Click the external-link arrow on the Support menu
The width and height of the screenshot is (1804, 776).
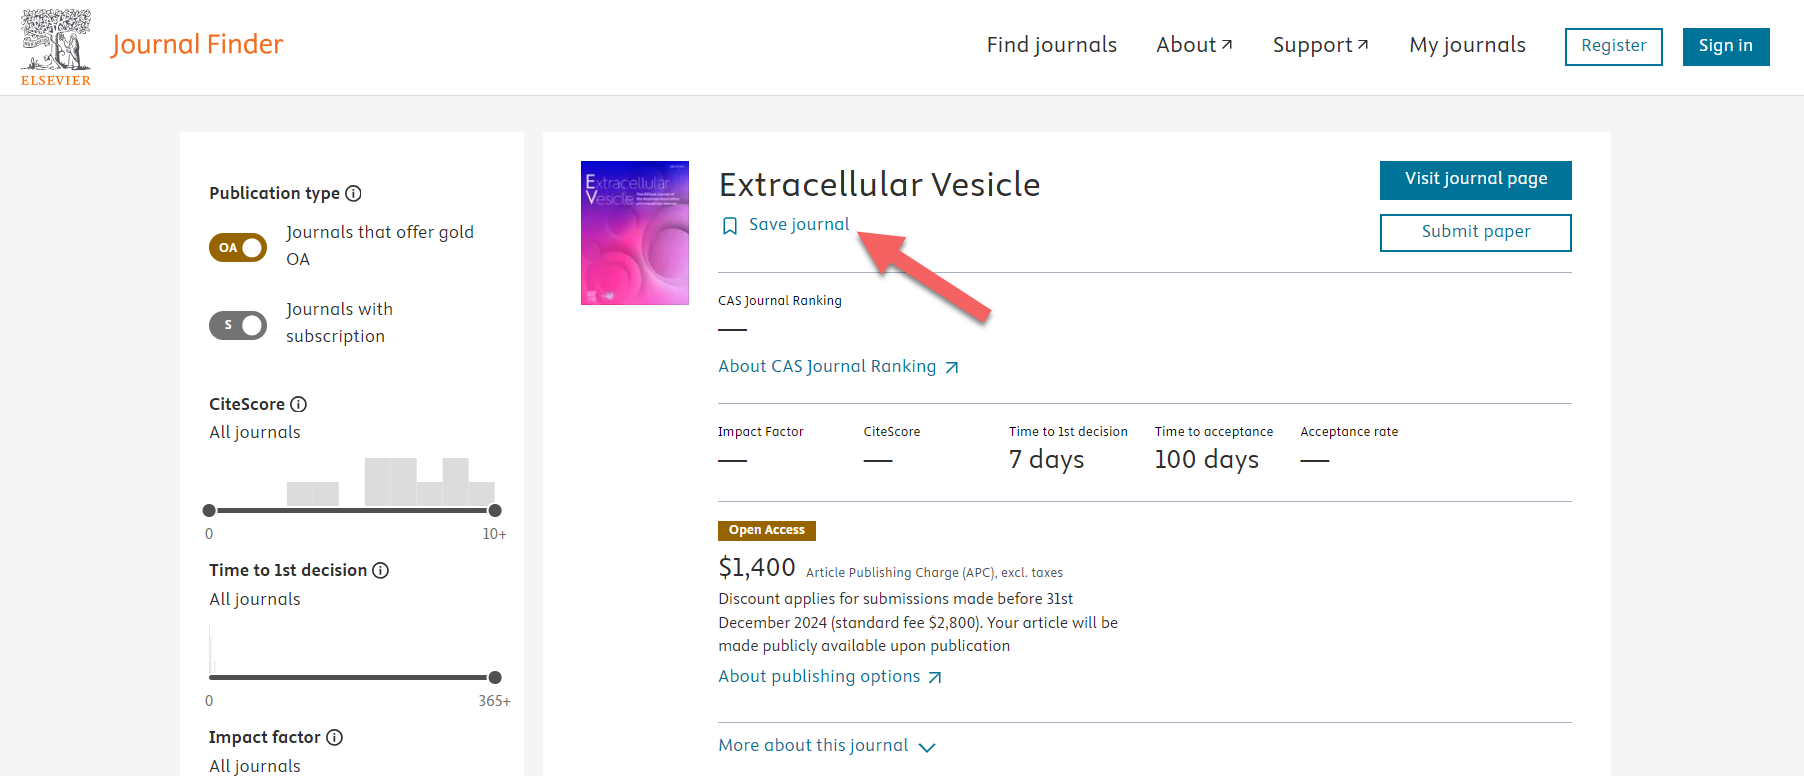[1365, 43]
